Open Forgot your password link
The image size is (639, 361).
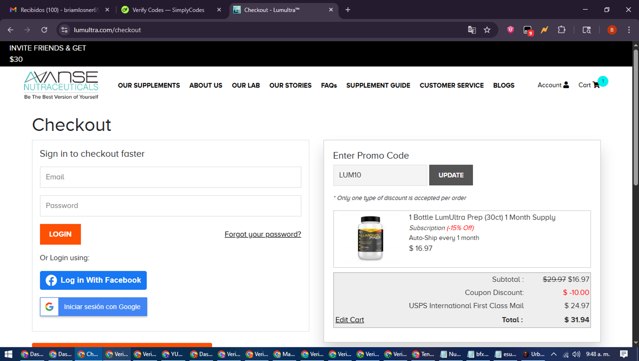click(263, 234)
